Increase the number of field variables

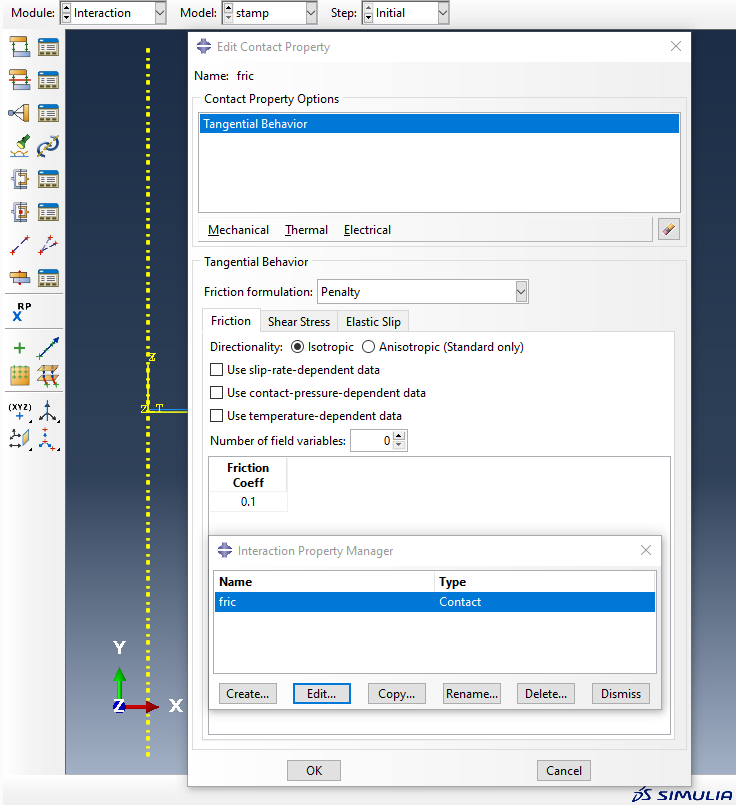pyautogui.click(x=399, y=436)
